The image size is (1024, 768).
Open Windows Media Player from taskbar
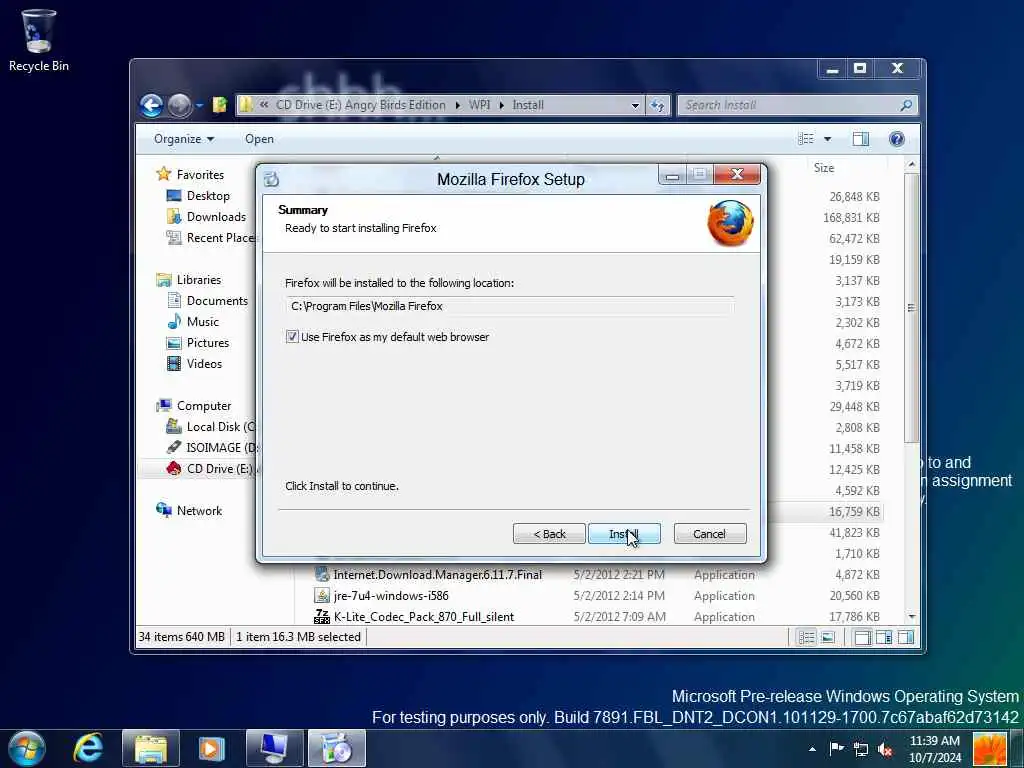click(x=211, y=748)
